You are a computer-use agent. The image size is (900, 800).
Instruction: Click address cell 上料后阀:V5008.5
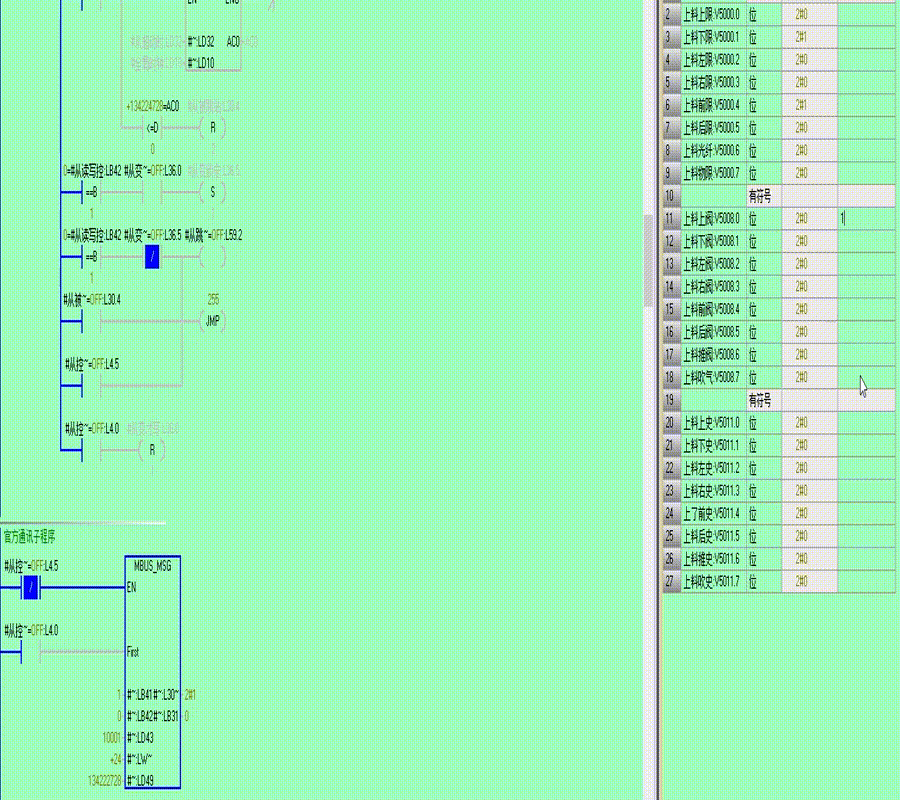pyautogui.click(x=713, y=332)
